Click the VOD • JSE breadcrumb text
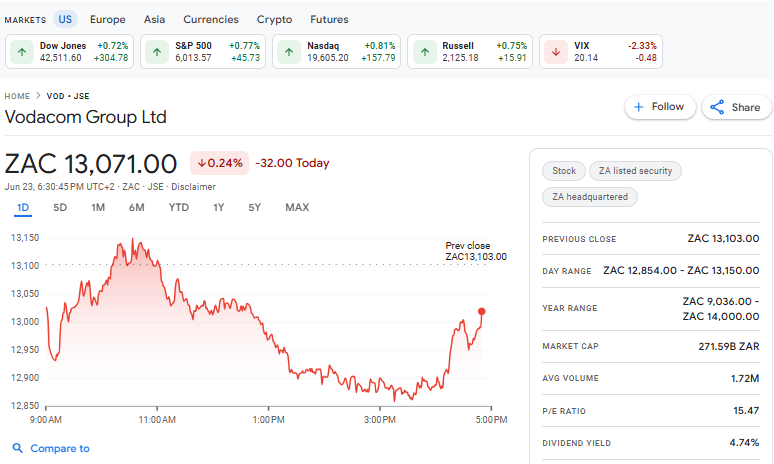774x464 pixels. click(68, 96)
